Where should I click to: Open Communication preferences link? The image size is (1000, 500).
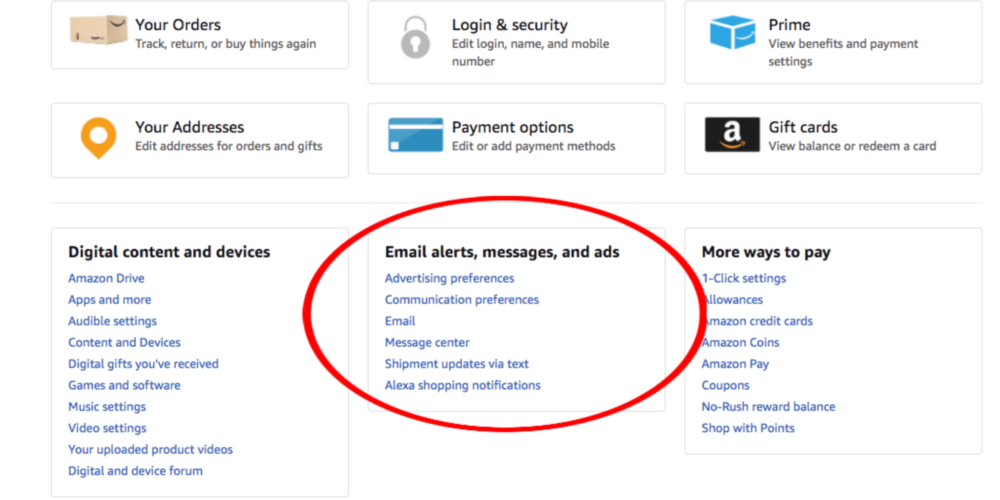click(x=462, y=300)
